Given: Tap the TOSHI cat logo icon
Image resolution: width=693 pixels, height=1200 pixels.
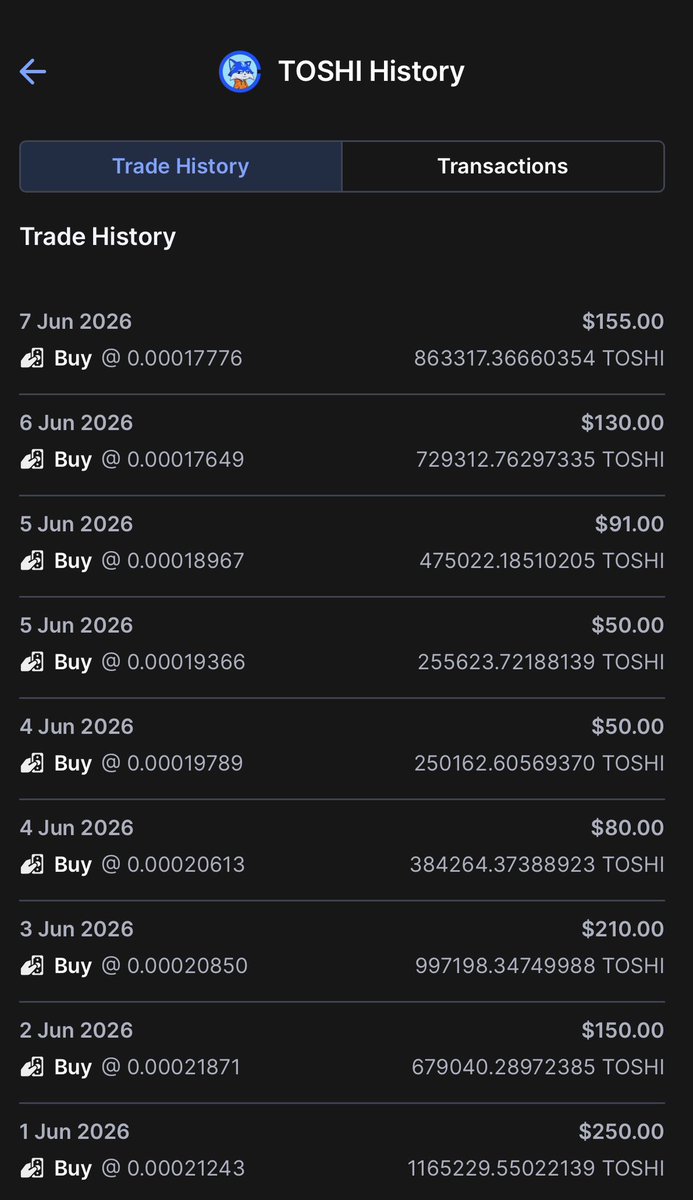Looking at the screenshot, I should click(x=240, y=72).
